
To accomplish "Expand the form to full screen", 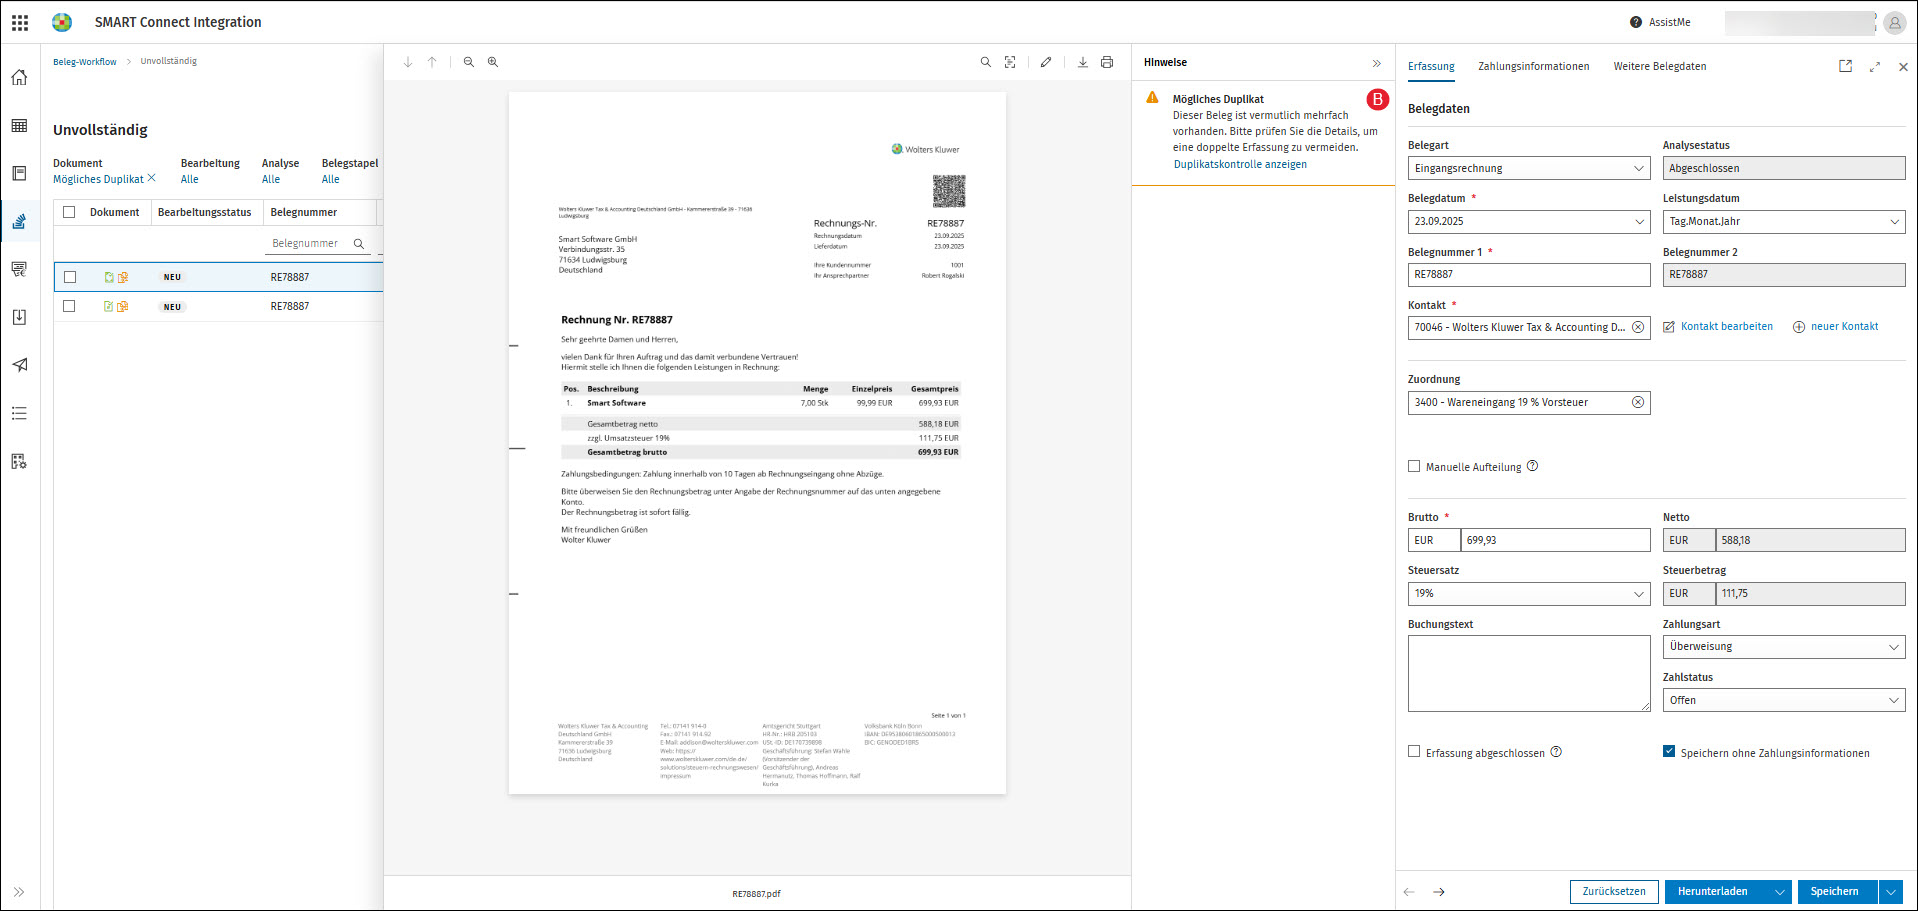I will click(1875, 67).
